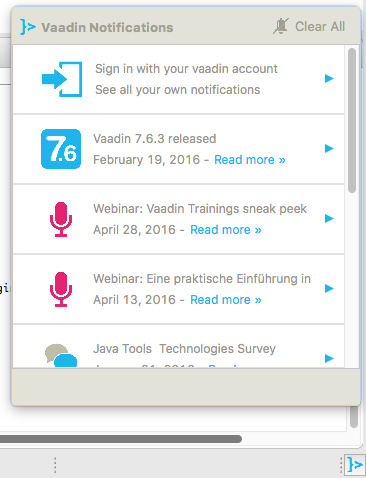This screenshot has width=366, height=478.
Task: Expand the Sign in notification arrow
Action: [x=329, y=78]
